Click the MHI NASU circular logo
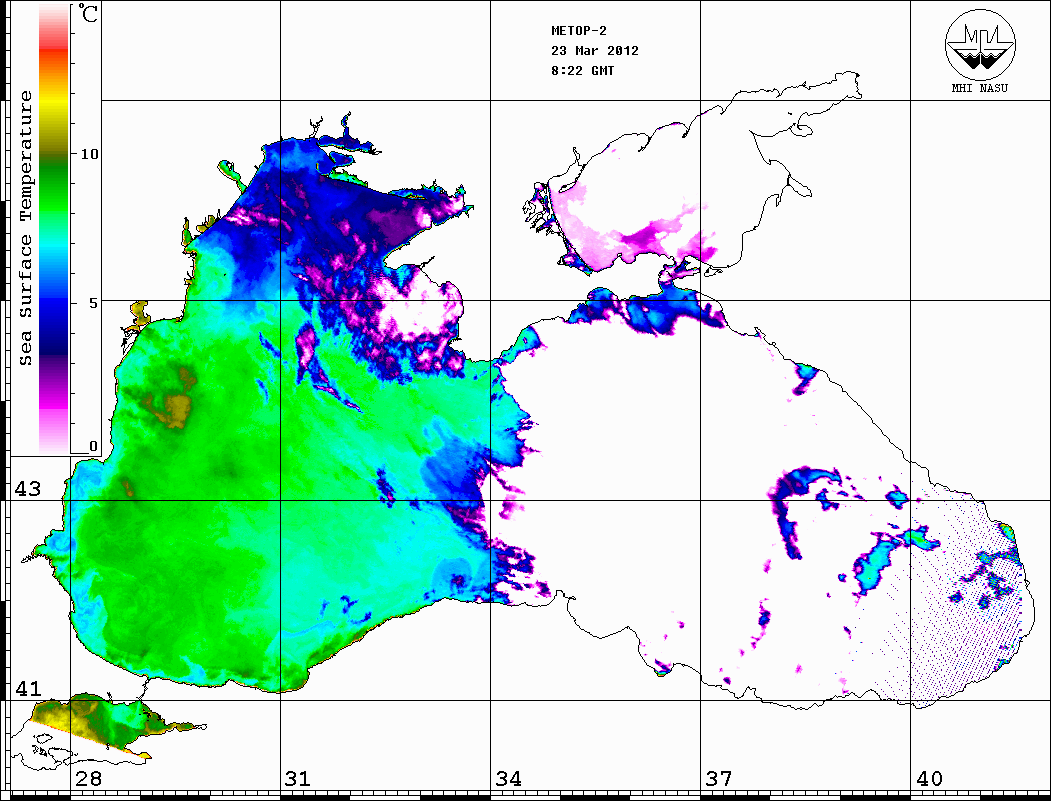The width and height of the screenshot is (1051, 801). click(x=980, y=44)
